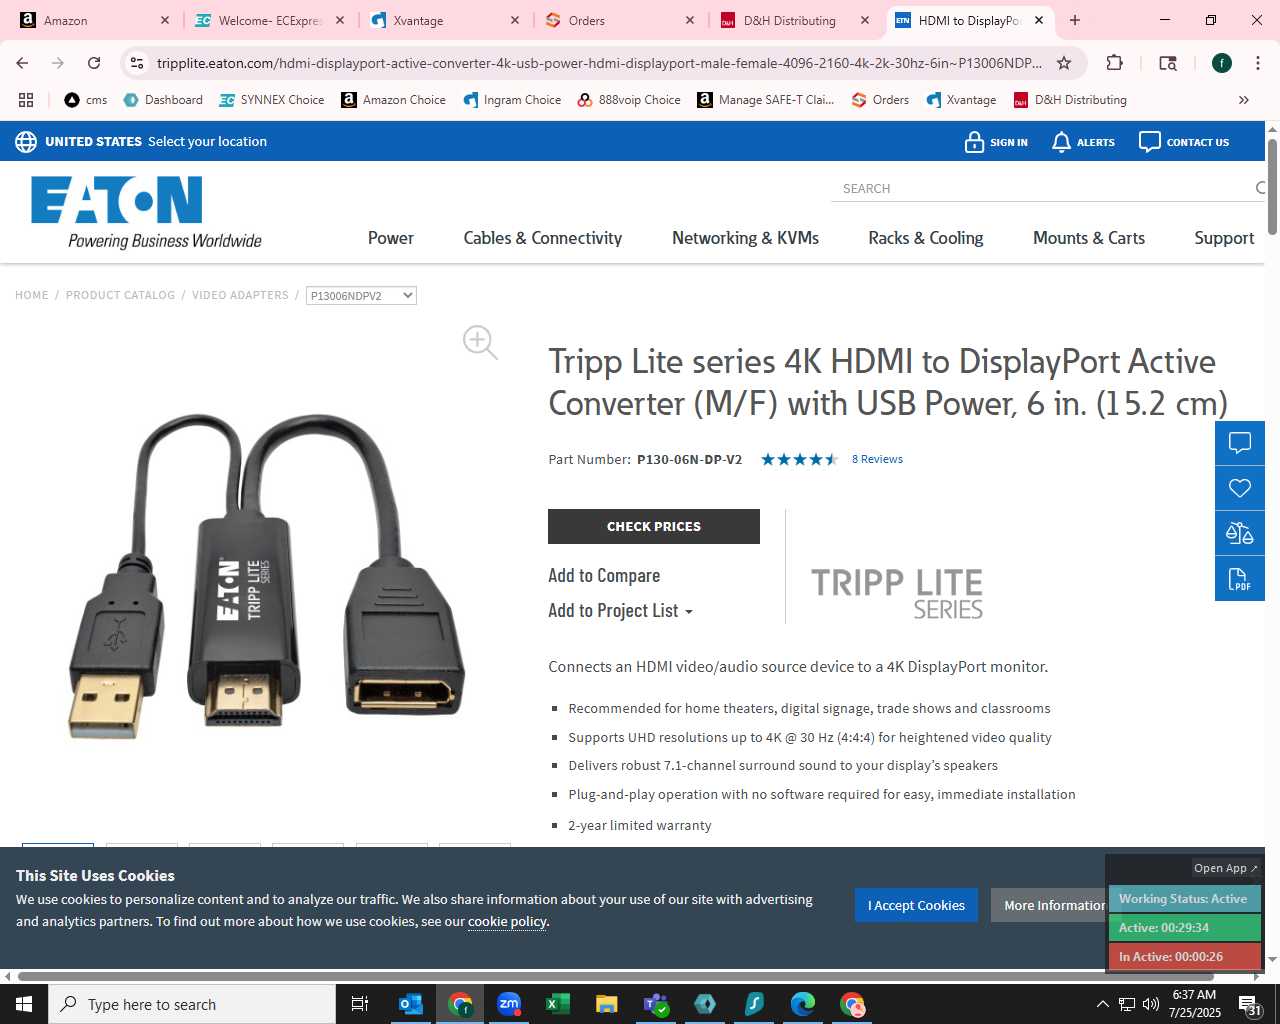
Task: Open the Ingram Choice bookmark
Action: (x=512, y=100)
